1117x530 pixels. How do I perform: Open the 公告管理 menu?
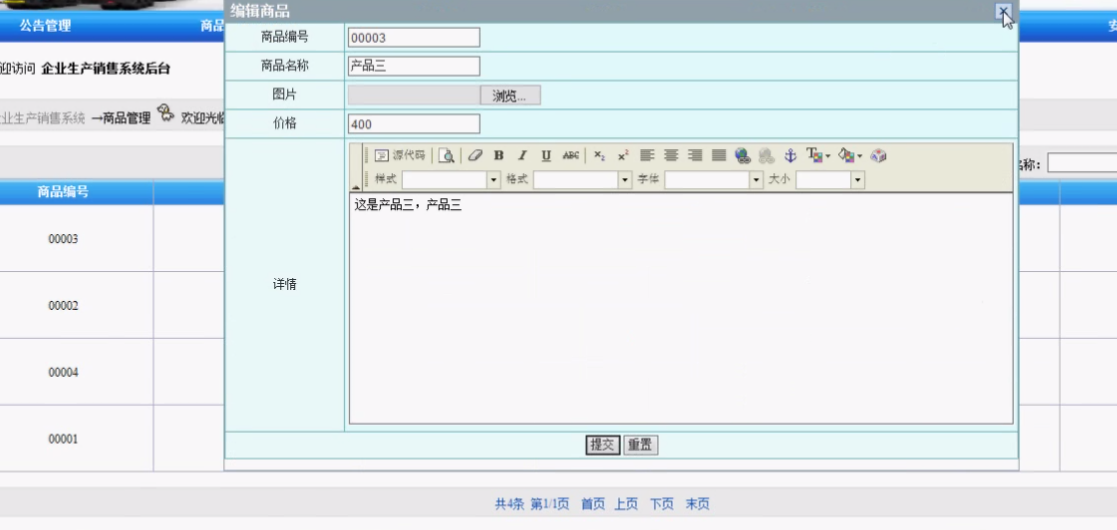(x=46, y=26)
